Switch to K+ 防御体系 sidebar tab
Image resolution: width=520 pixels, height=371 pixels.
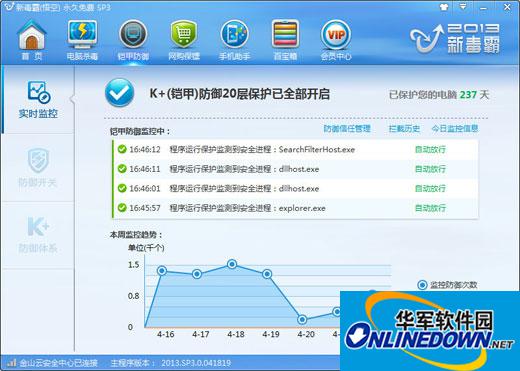click(x=38, y=234)
